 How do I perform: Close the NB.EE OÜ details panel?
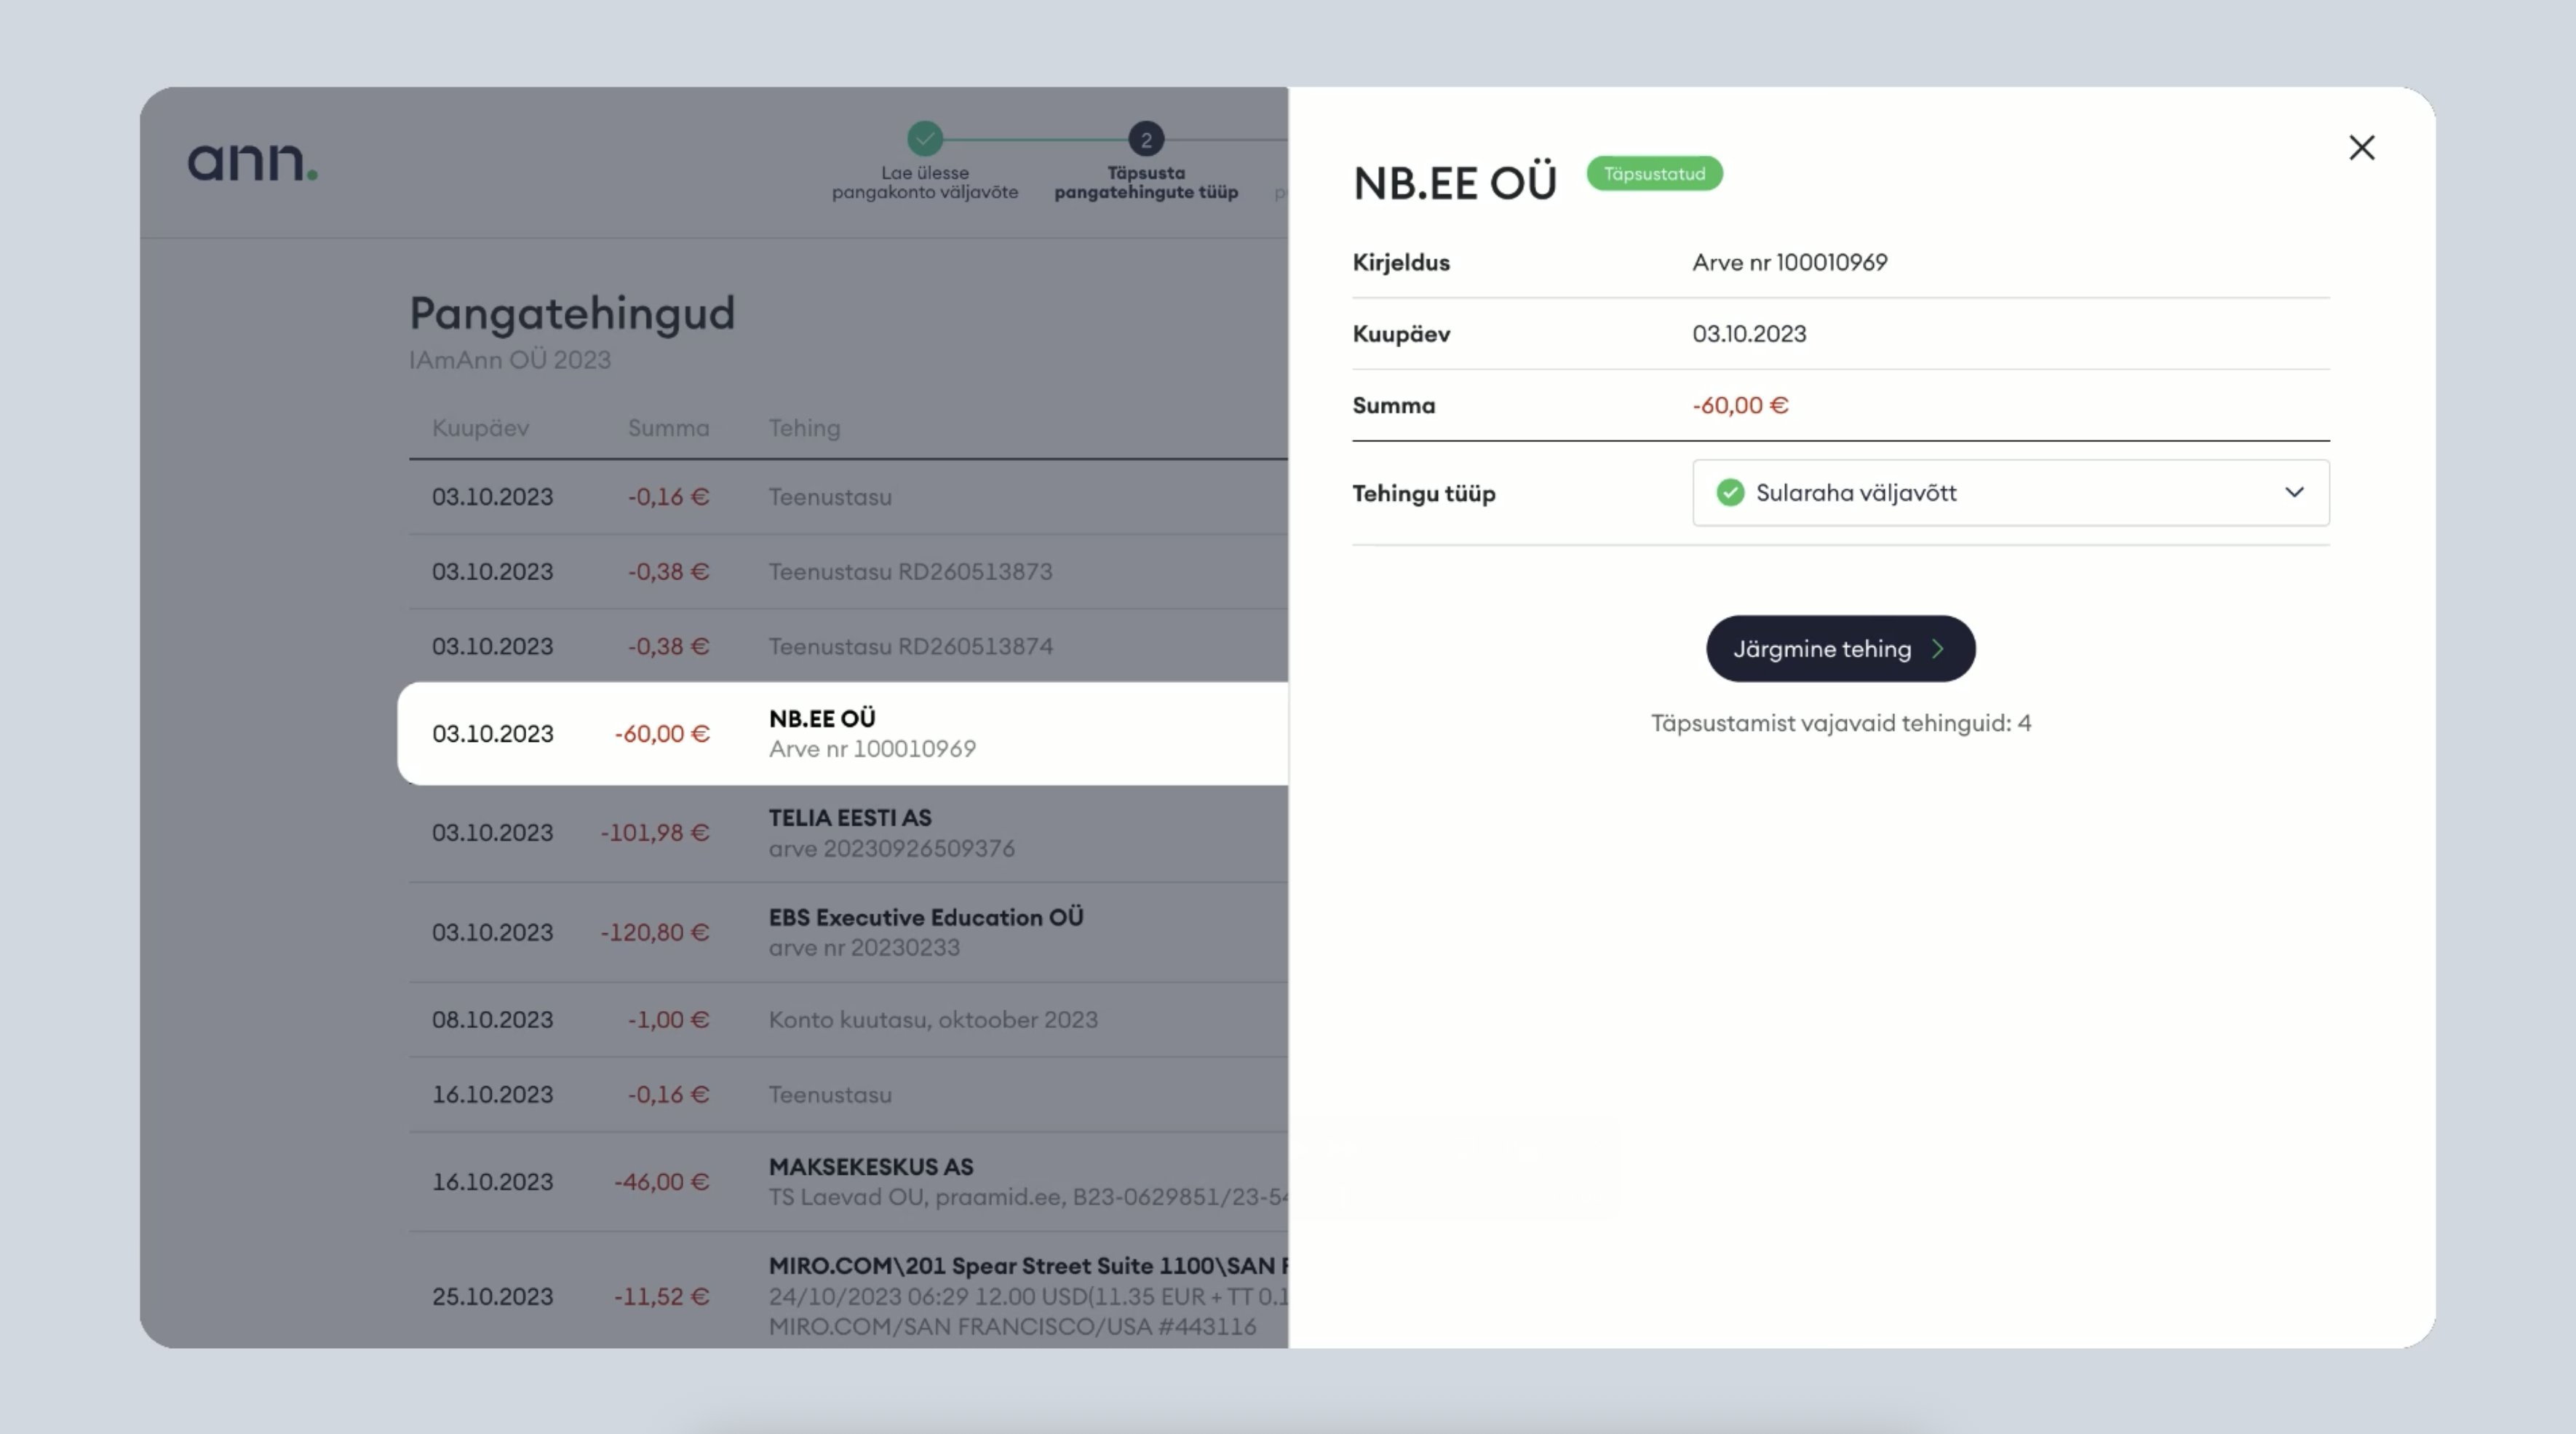coord(2361,148)
